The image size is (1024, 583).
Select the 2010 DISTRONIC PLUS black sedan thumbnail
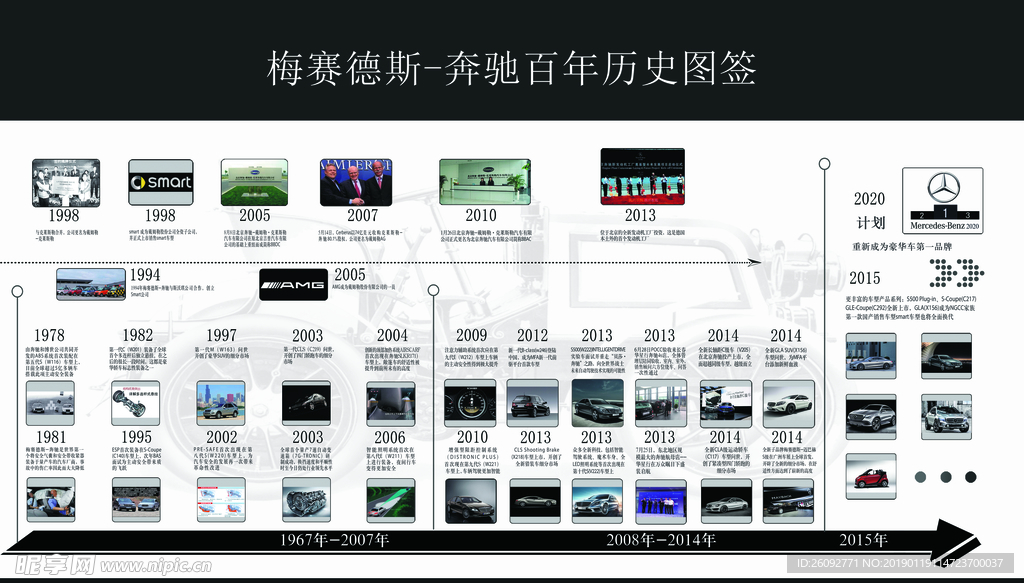click(471, 501)
